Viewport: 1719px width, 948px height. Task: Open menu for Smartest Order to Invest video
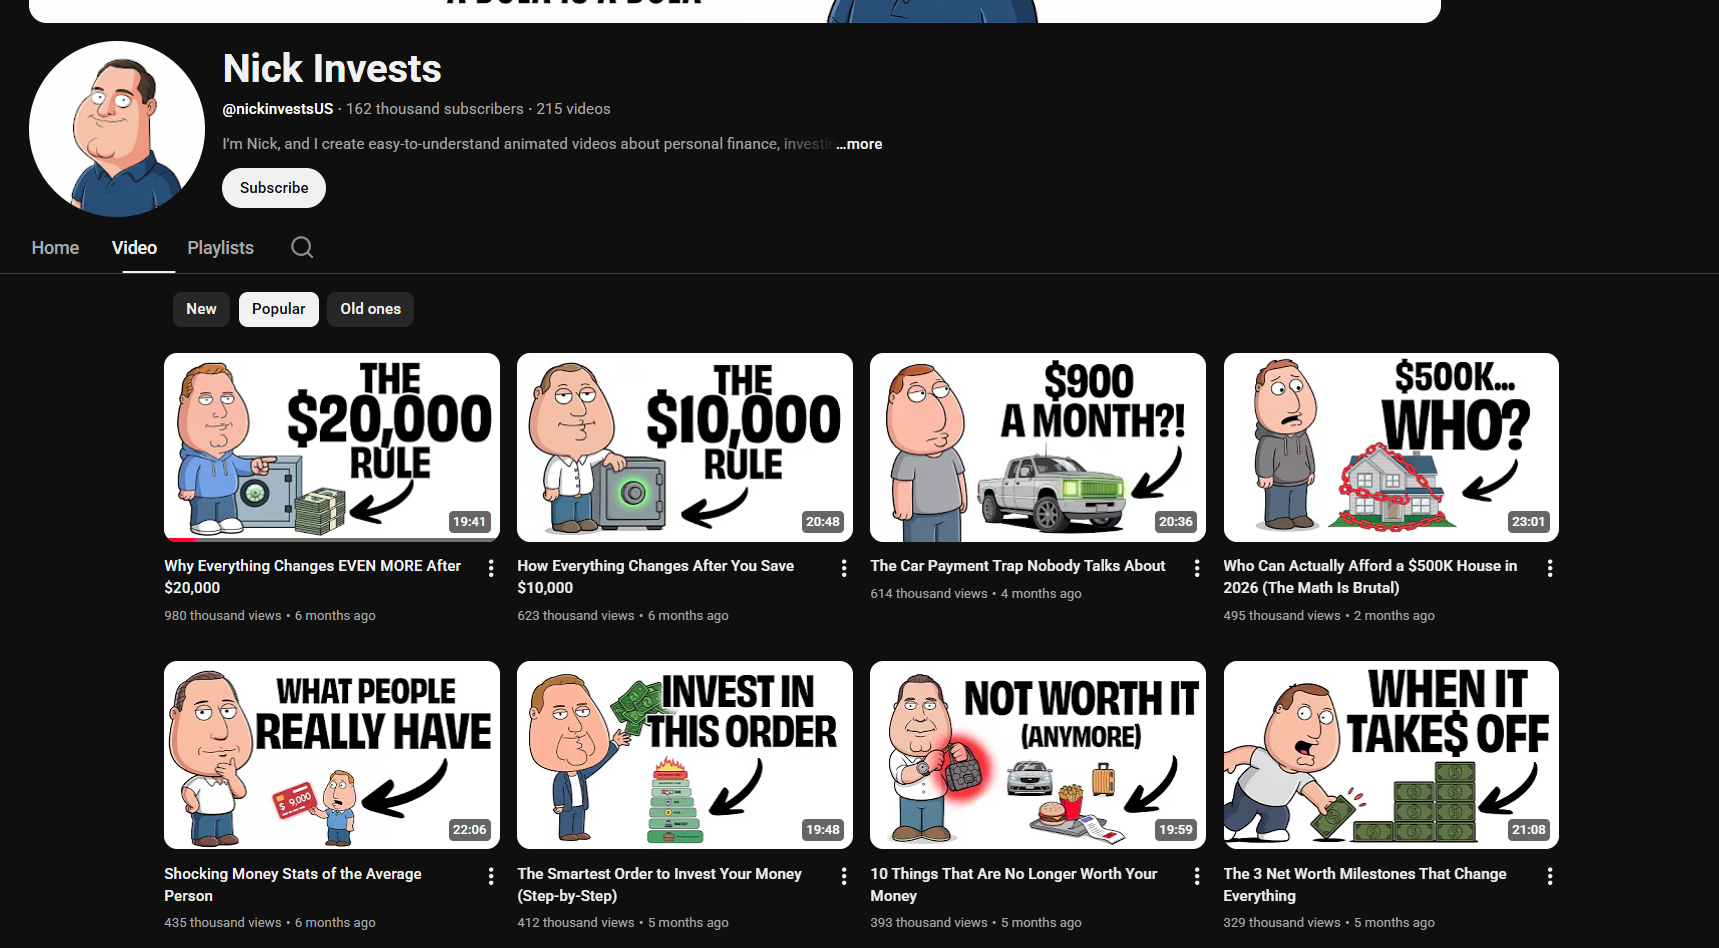(844, 876)
